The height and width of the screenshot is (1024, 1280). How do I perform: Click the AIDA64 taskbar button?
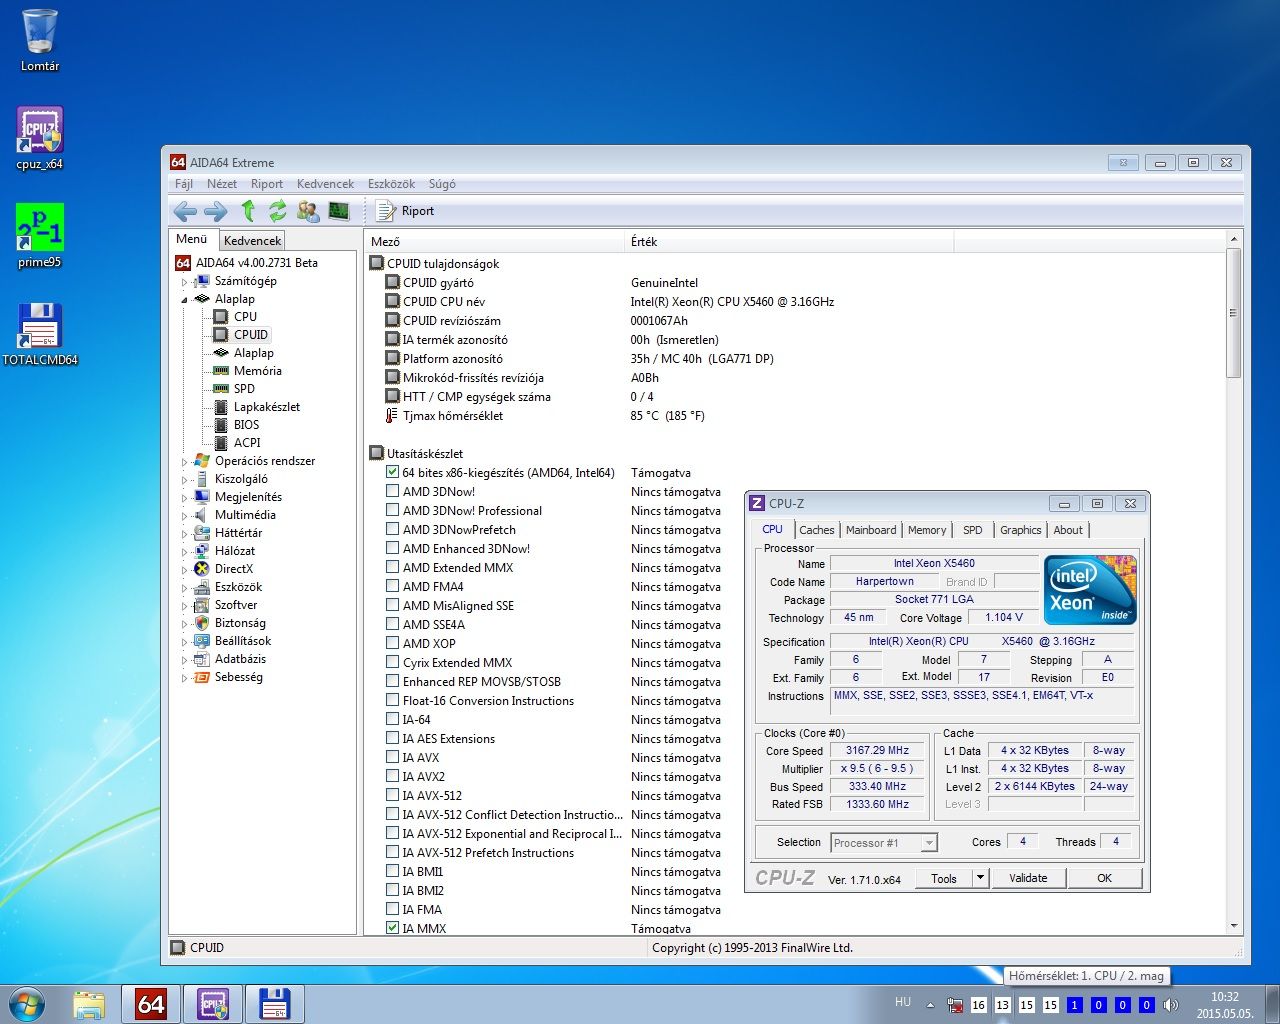(x=151, y=1004)
